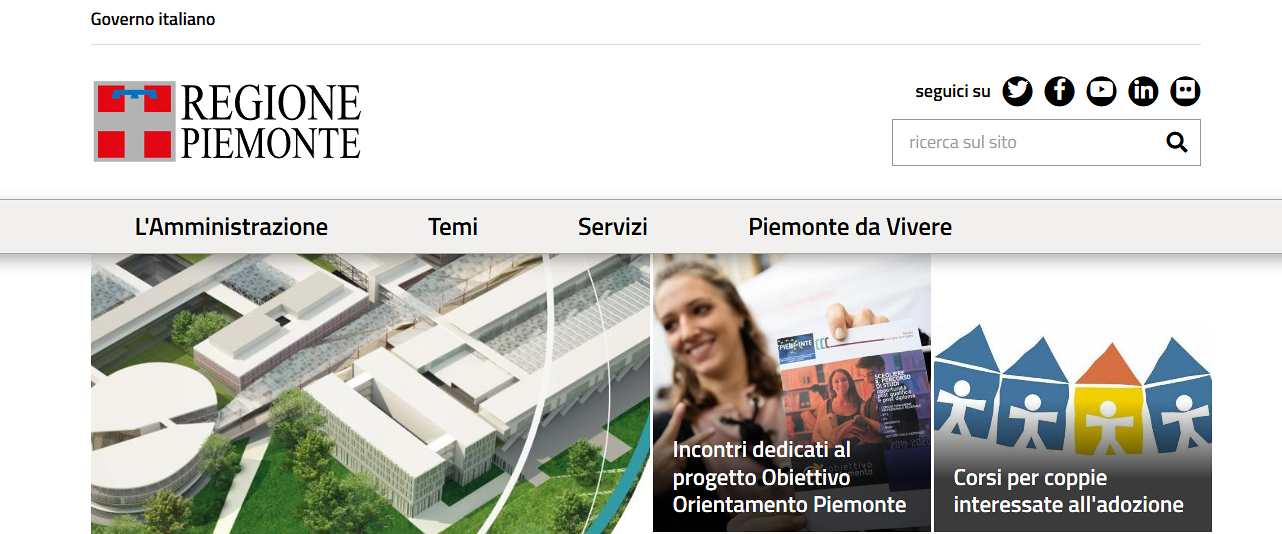The height and width of the screenshot is (534, 1282).
Task: Click the seguici su label
Action: (953, 91)
